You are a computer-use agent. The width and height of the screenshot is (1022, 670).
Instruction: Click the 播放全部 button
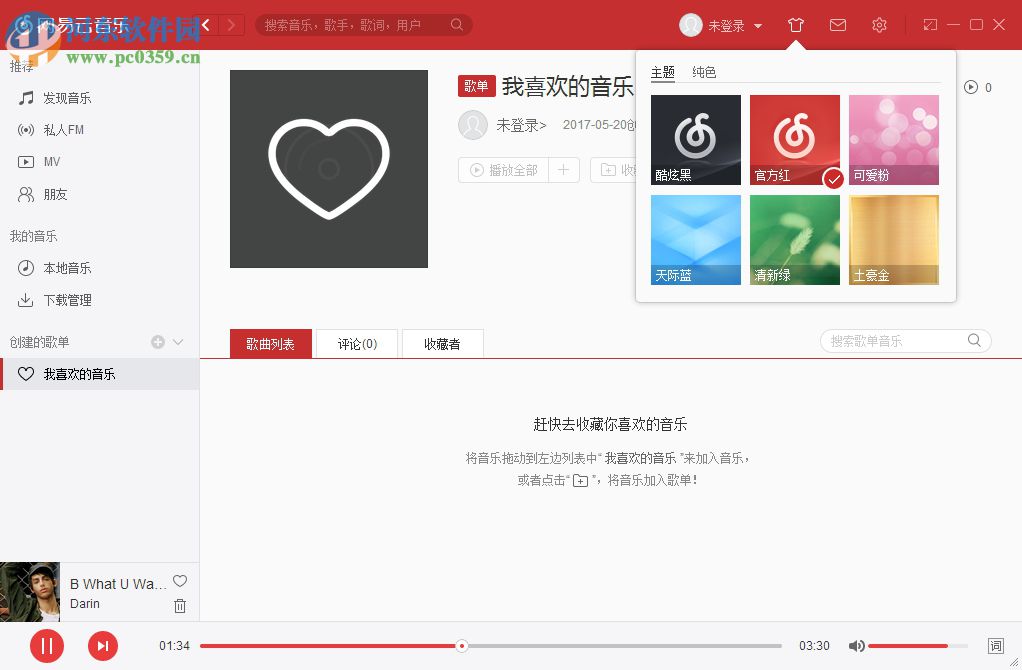click(x=511, y=170)
